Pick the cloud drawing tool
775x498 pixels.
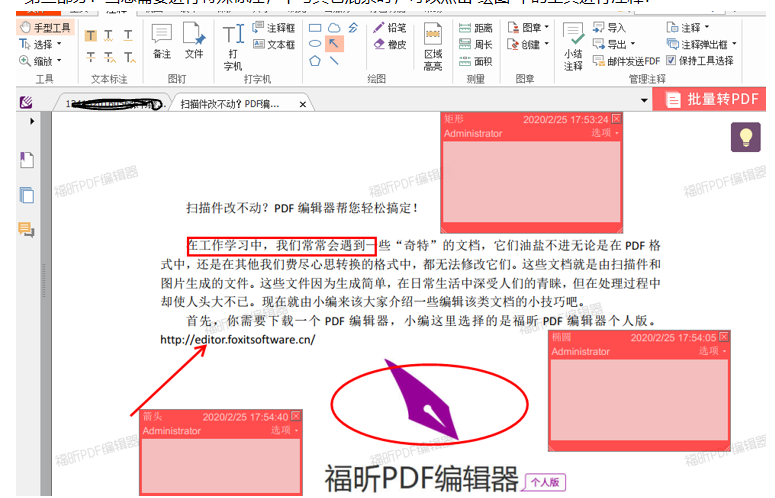point(334,28)
